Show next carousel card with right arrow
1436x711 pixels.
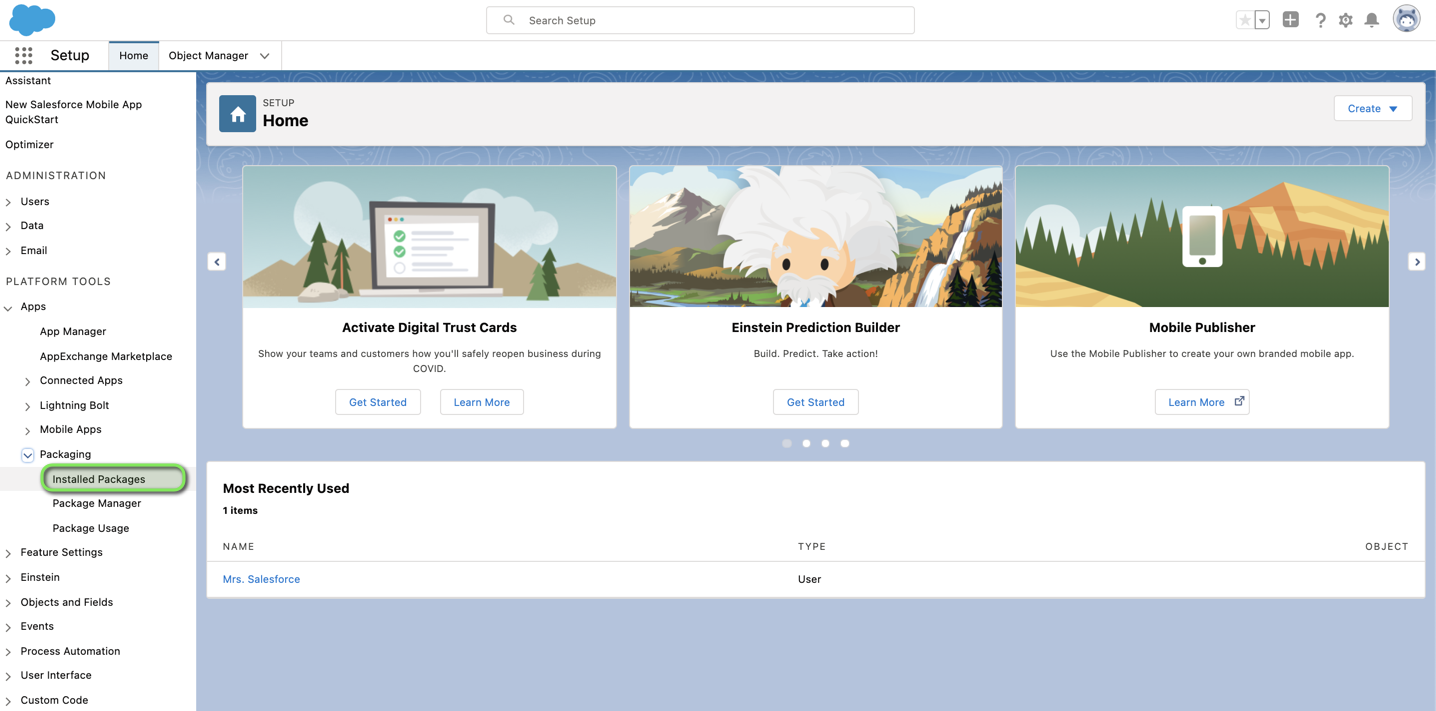[x=1416, y=262]
